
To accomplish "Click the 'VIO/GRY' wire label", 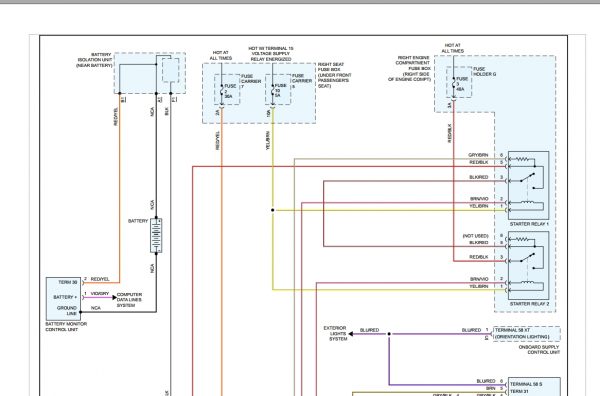I will click(x=100, y=294).
